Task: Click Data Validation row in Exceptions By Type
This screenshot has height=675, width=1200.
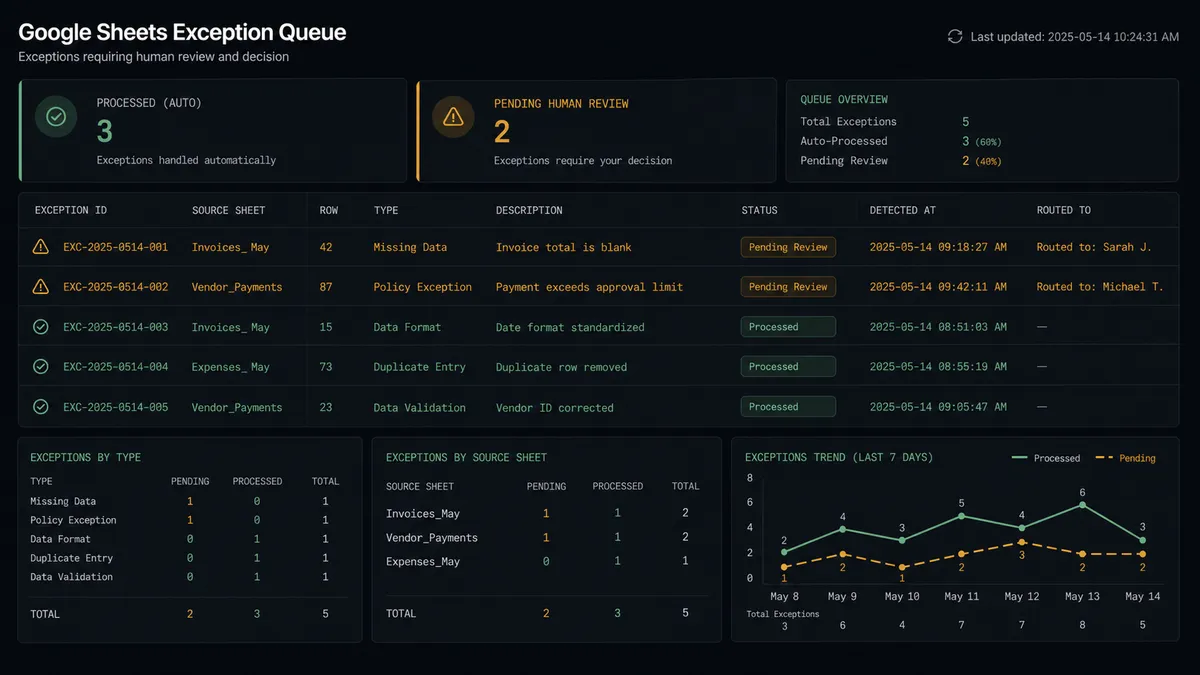Action: 189,577
